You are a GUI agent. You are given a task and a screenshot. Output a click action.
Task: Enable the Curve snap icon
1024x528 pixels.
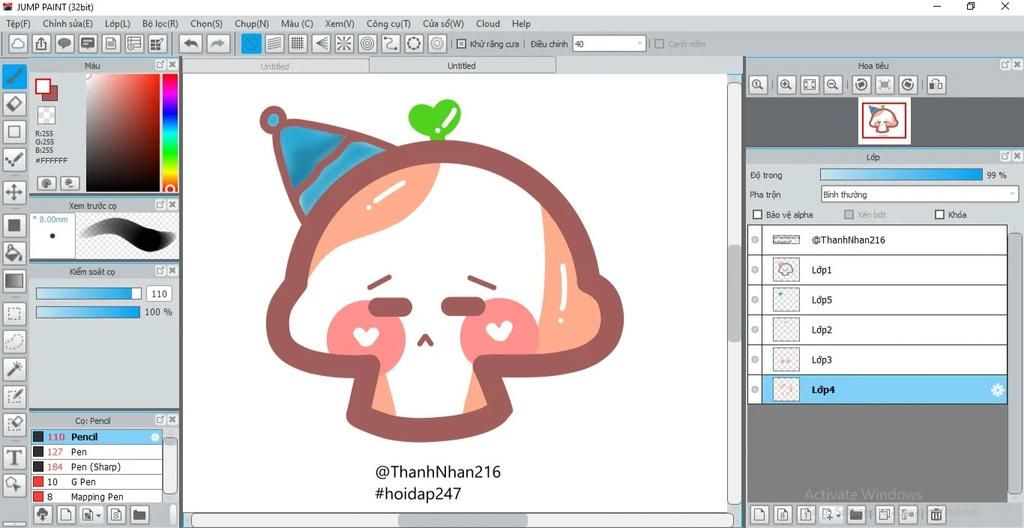point(391,44)
